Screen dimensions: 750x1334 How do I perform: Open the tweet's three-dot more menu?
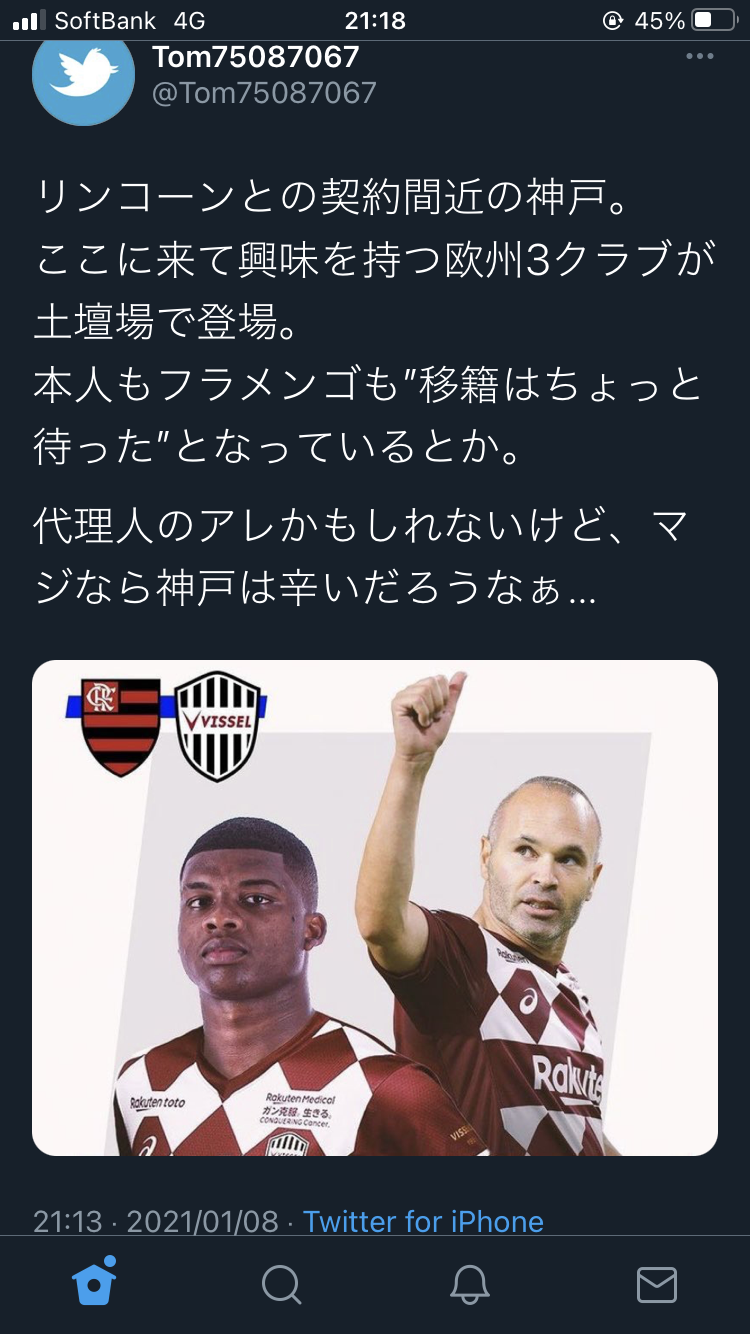pyautogui.click(x=700, y=57)
